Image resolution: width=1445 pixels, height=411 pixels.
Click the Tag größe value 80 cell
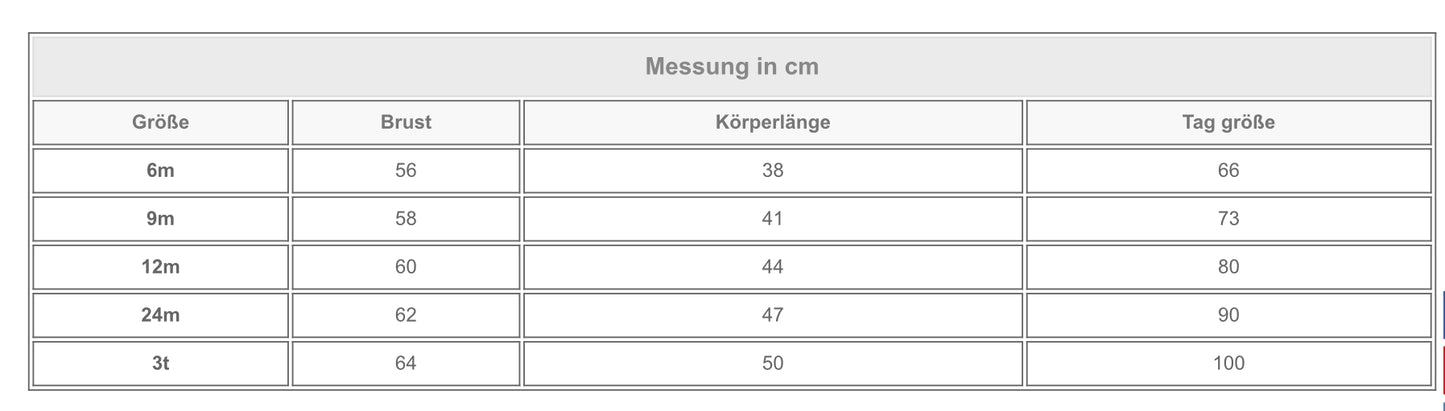coord(1228,267)
